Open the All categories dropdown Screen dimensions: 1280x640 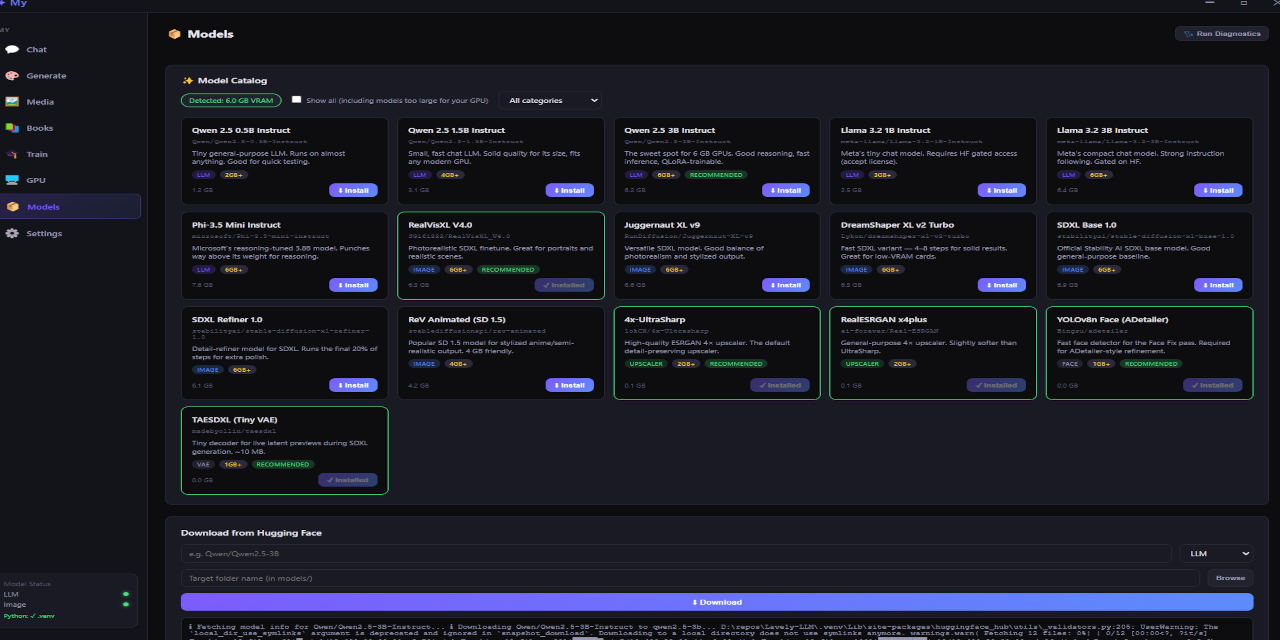click(x=552, y=100)
